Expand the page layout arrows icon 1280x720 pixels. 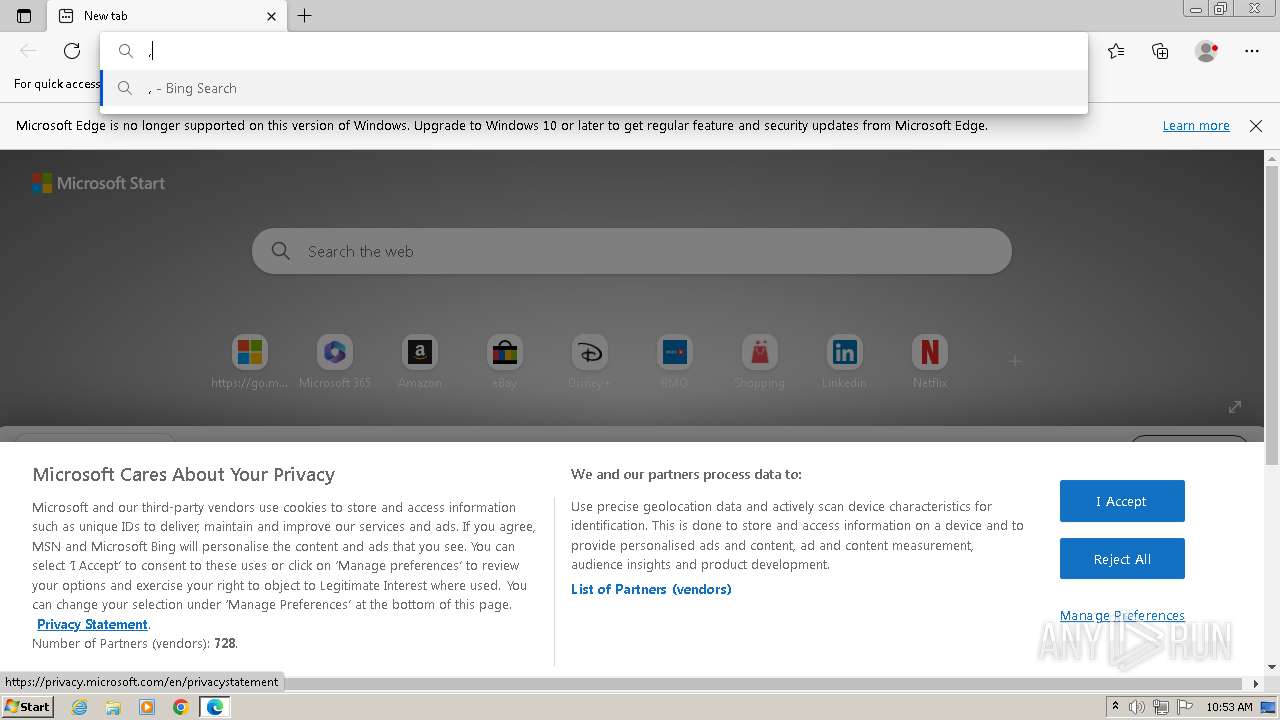[1235, 406]
